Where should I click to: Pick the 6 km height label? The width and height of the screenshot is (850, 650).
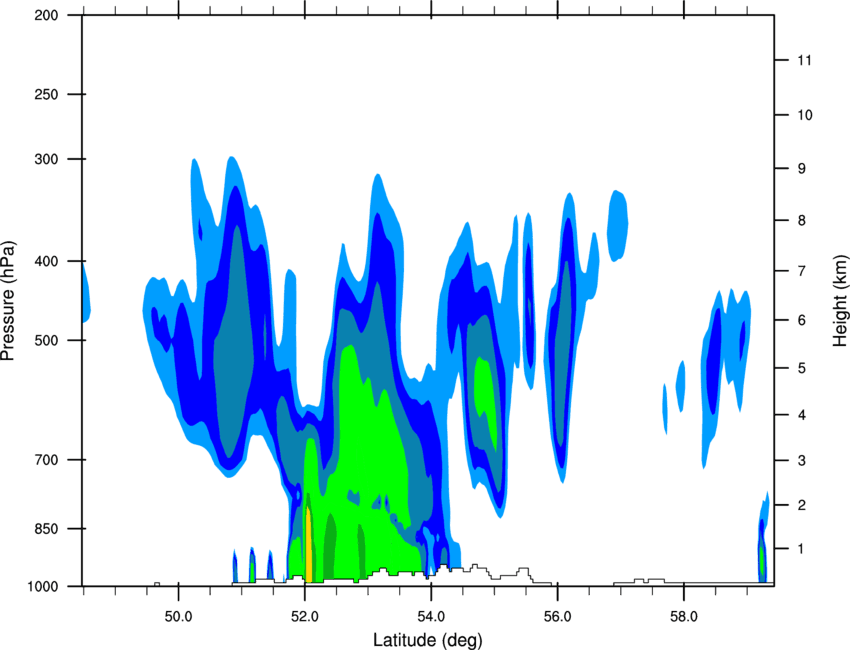click(x=802, y=320)
